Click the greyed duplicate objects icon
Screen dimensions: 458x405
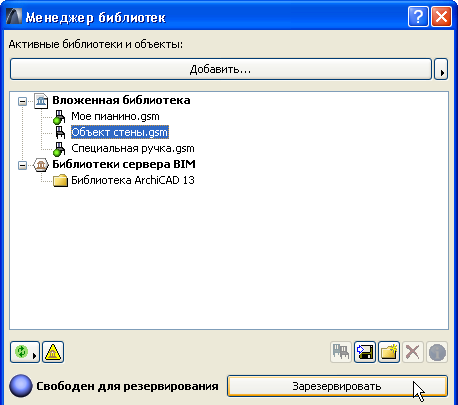coord(341,352)
